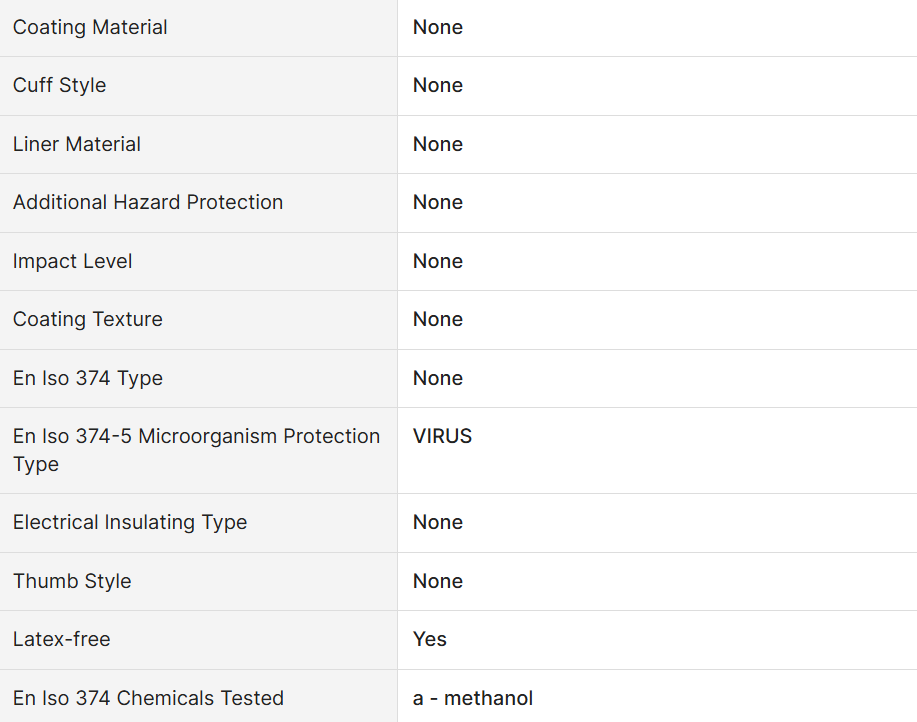Click Additional Hazard Protection label
The width and height of the screenshot is (917, 722).
(x=148, y=202)
